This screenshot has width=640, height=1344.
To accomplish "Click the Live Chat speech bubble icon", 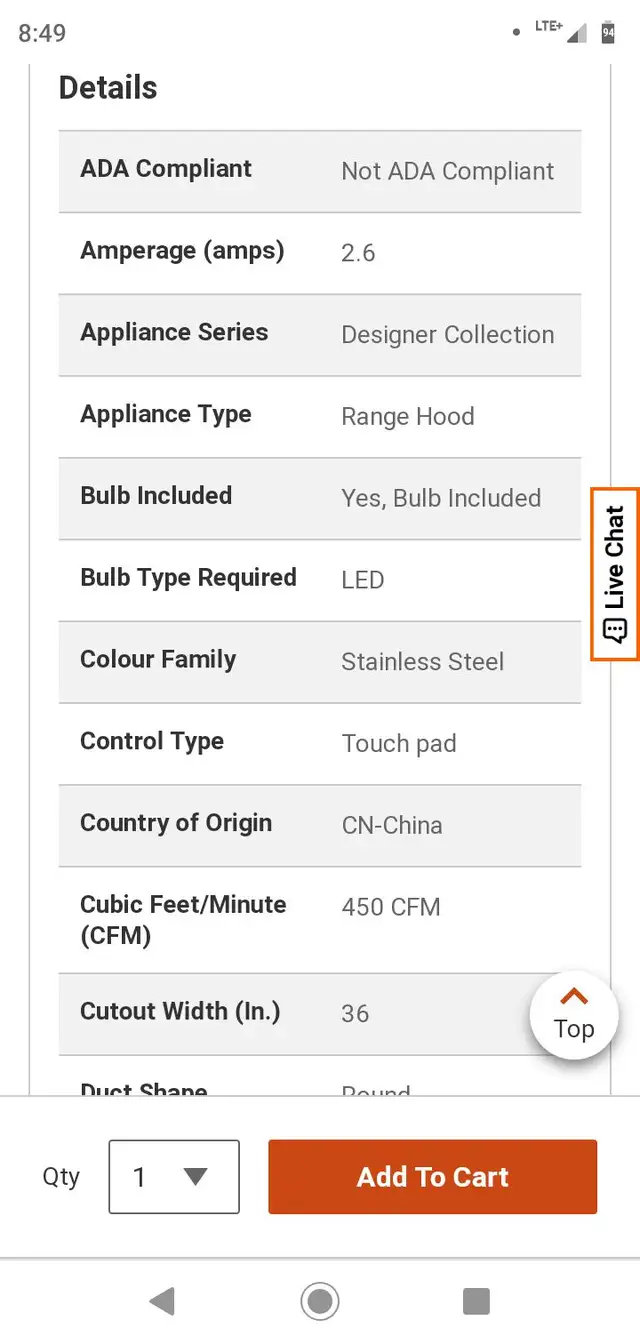I will pos(615,631).
